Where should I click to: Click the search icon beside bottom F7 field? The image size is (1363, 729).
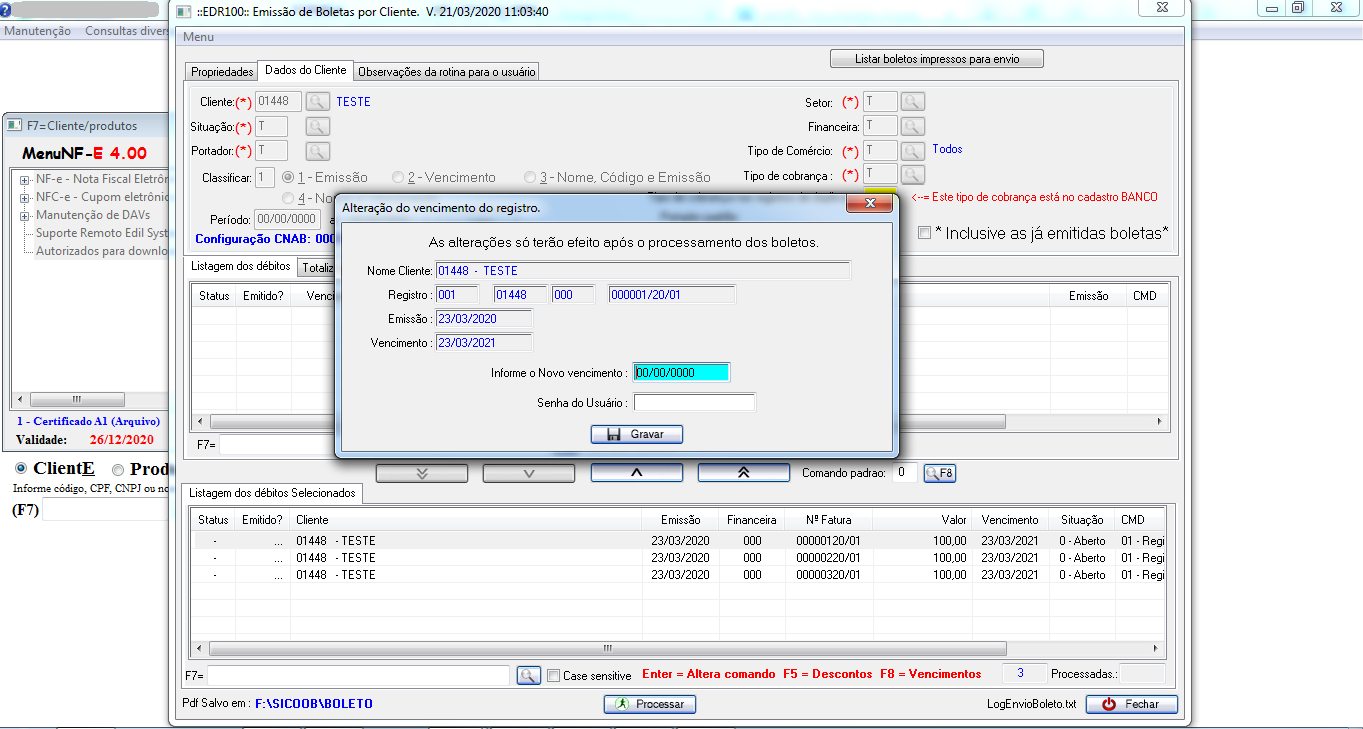(x=528, y=676)
